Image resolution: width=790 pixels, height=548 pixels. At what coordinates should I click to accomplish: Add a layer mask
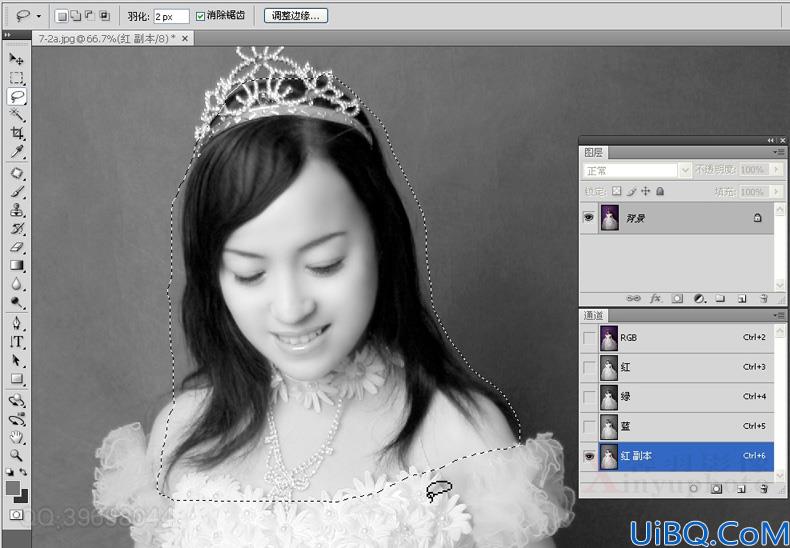point(678,299)
